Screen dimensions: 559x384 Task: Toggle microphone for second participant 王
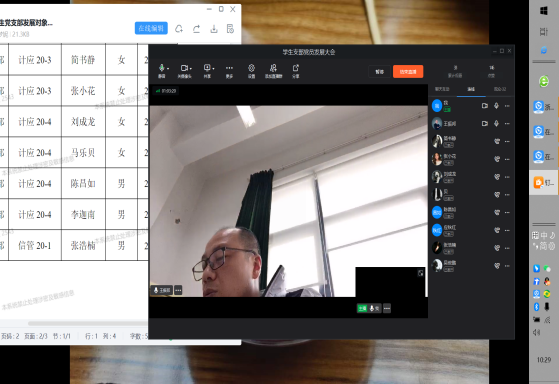tap(496, 124)
